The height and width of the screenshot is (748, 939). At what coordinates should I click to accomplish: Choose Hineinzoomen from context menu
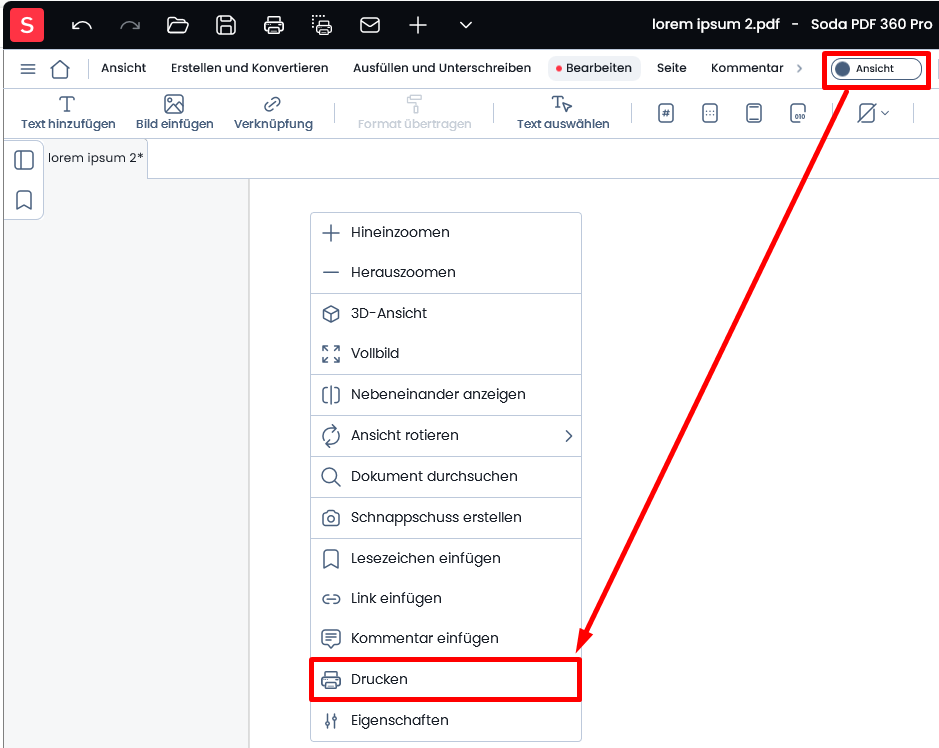(446, 232)
